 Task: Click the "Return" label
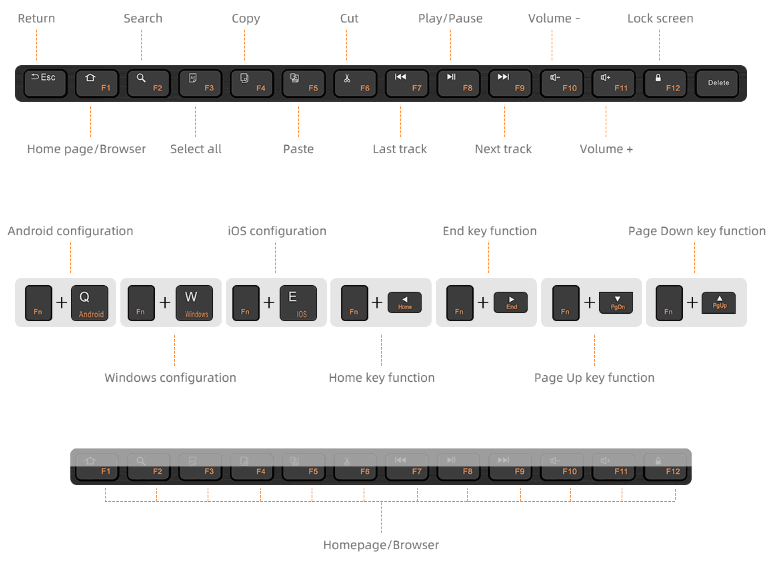pos(36,18)
